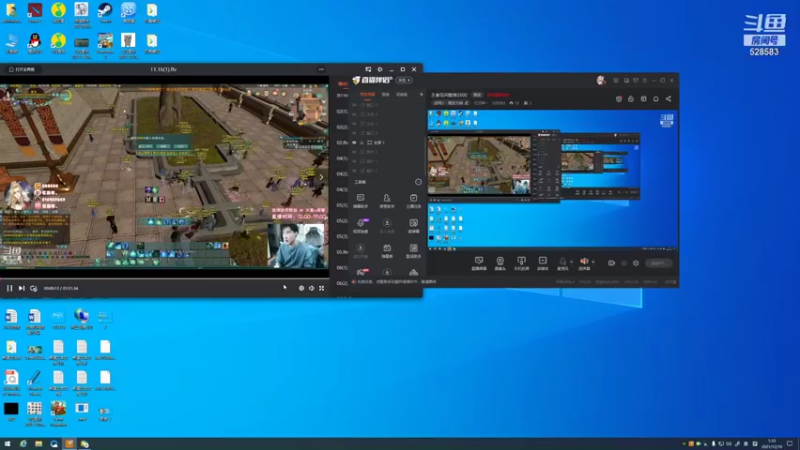Select the Steam shortcut on the desktop

(x=105, y=13)
